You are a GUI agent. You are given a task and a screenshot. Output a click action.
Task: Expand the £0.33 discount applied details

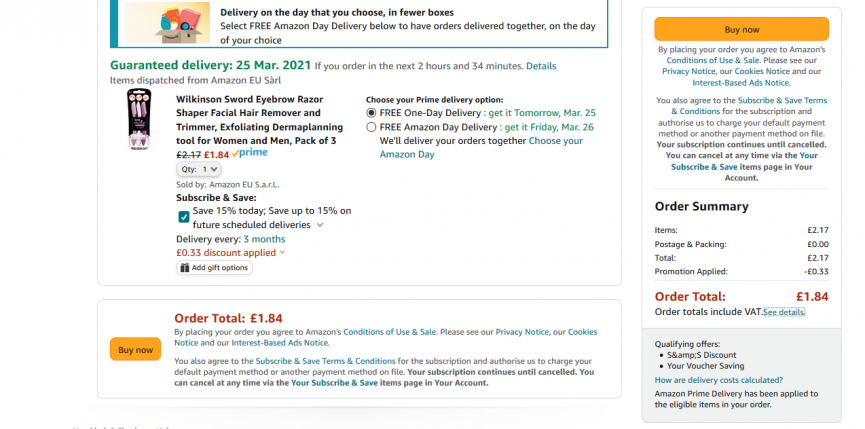click(283, 253)
